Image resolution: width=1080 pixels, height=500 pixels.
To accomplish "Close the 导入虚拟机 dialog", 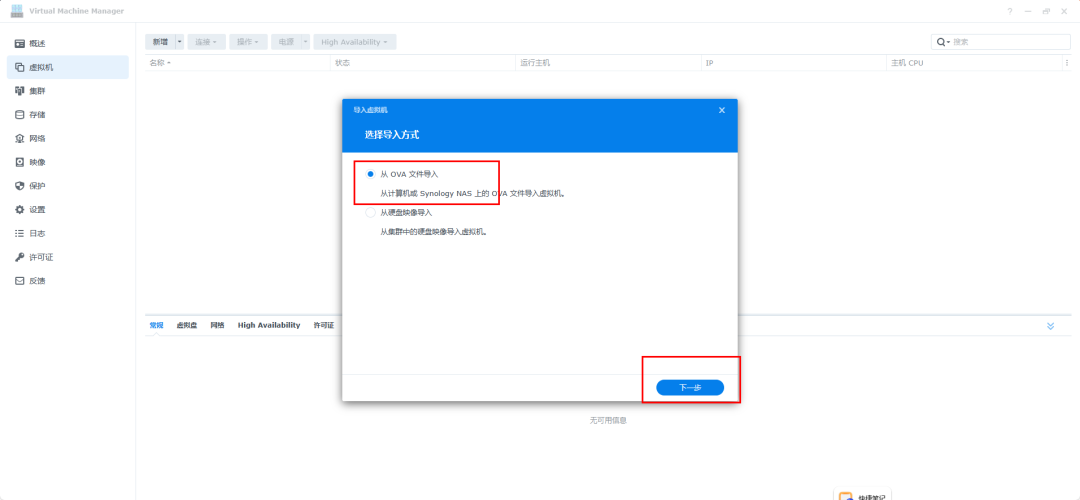I will pyautogui.click(x=722, y=110).
